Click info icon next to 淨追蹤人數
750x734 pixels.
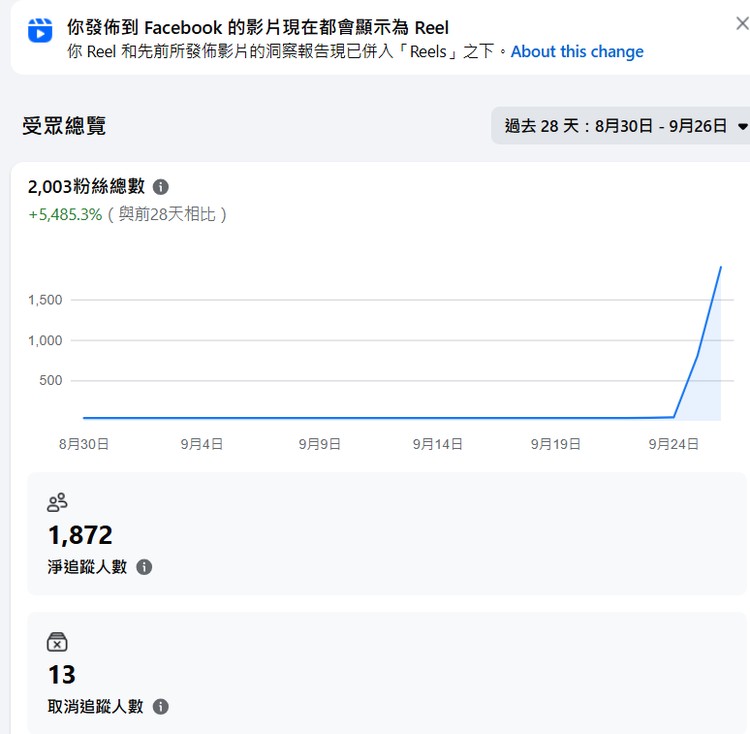[144, 567]
